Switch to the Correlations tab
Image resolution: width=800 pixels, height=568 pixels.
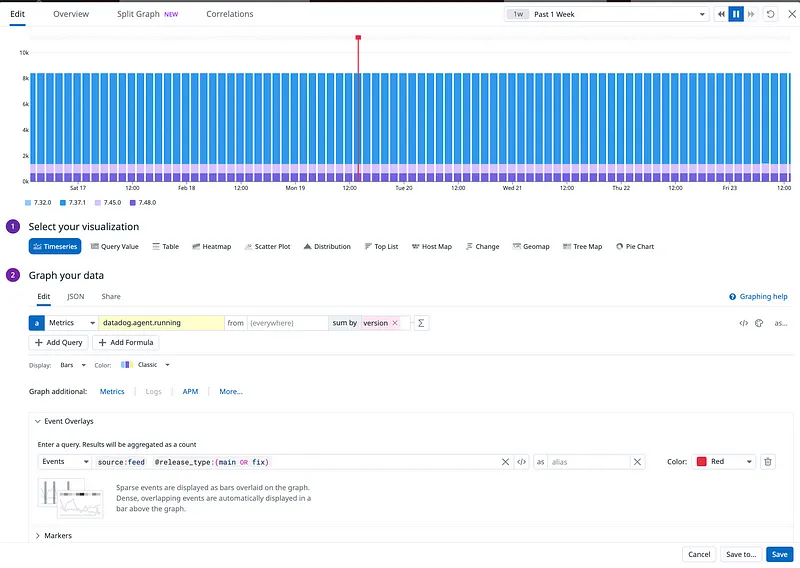229,14
